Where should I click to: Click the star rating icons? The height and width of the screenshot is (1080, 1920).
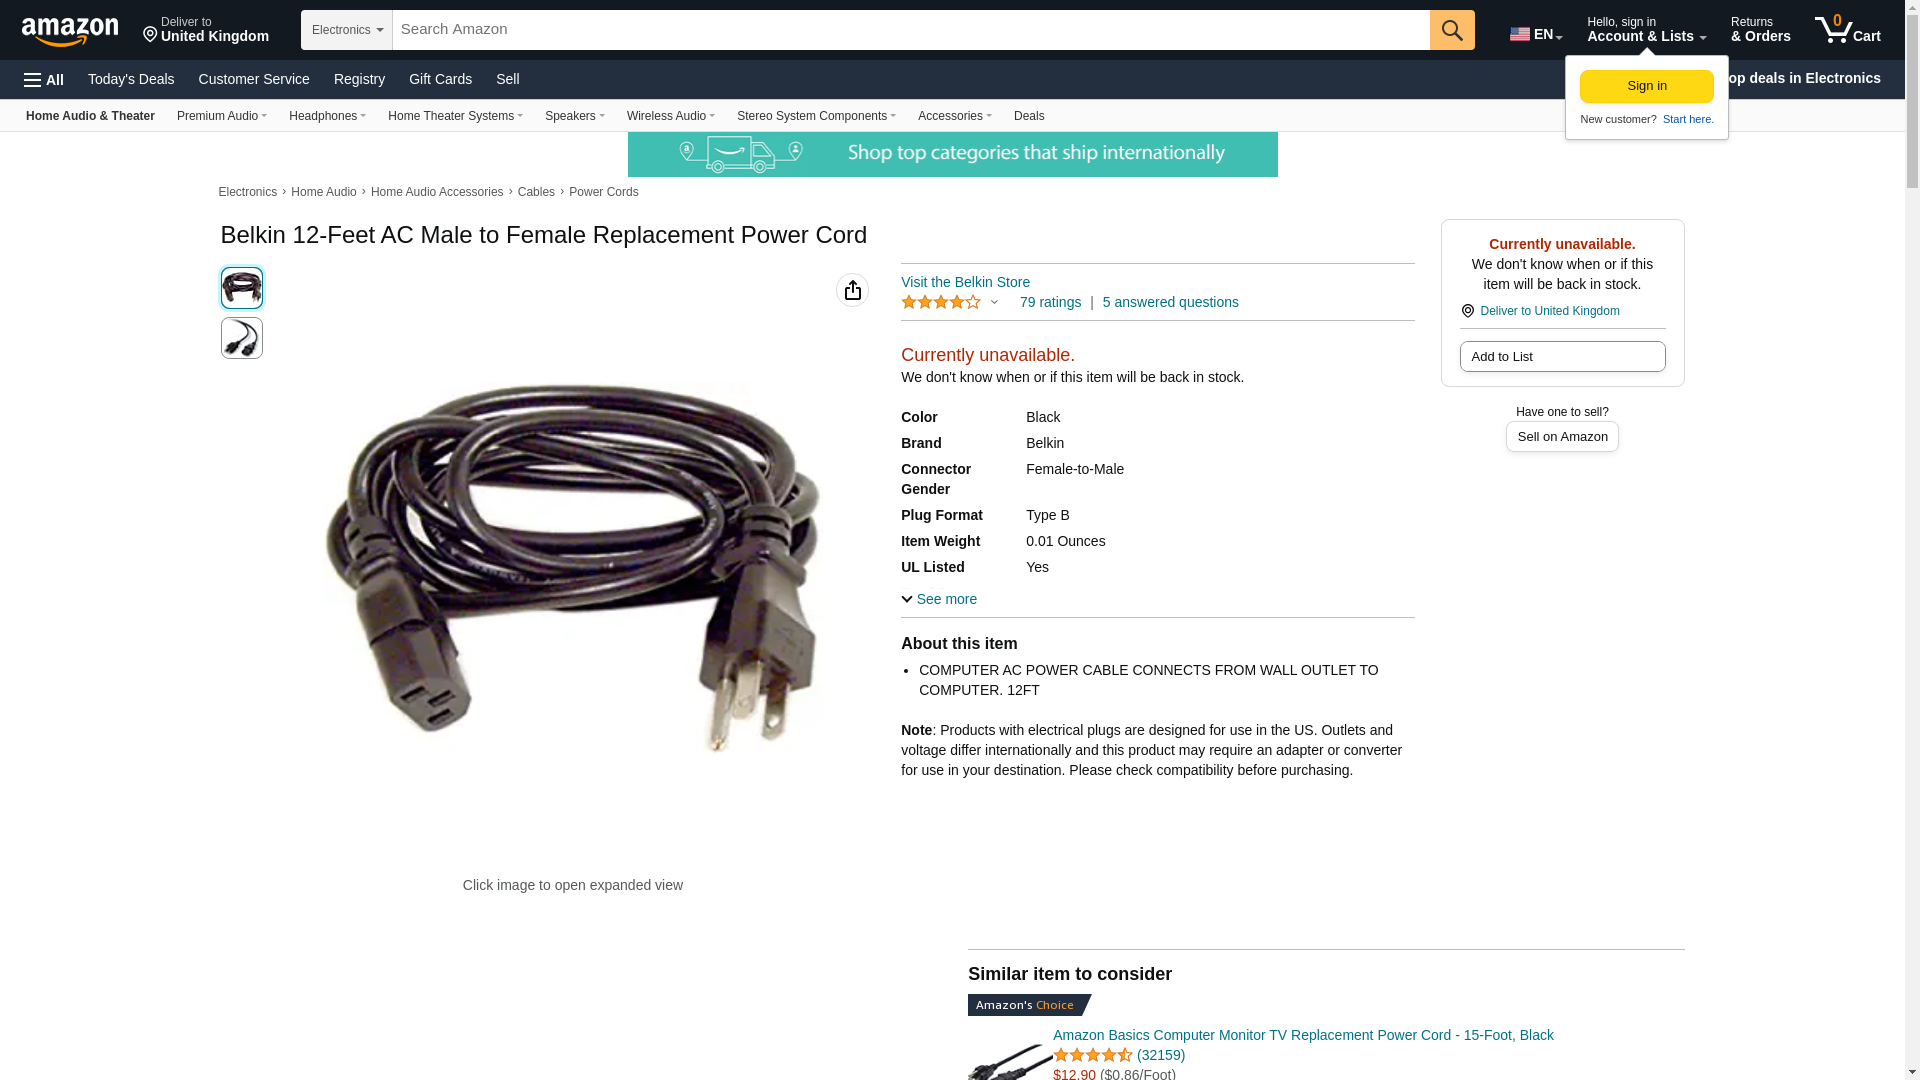tap(941, 302)
